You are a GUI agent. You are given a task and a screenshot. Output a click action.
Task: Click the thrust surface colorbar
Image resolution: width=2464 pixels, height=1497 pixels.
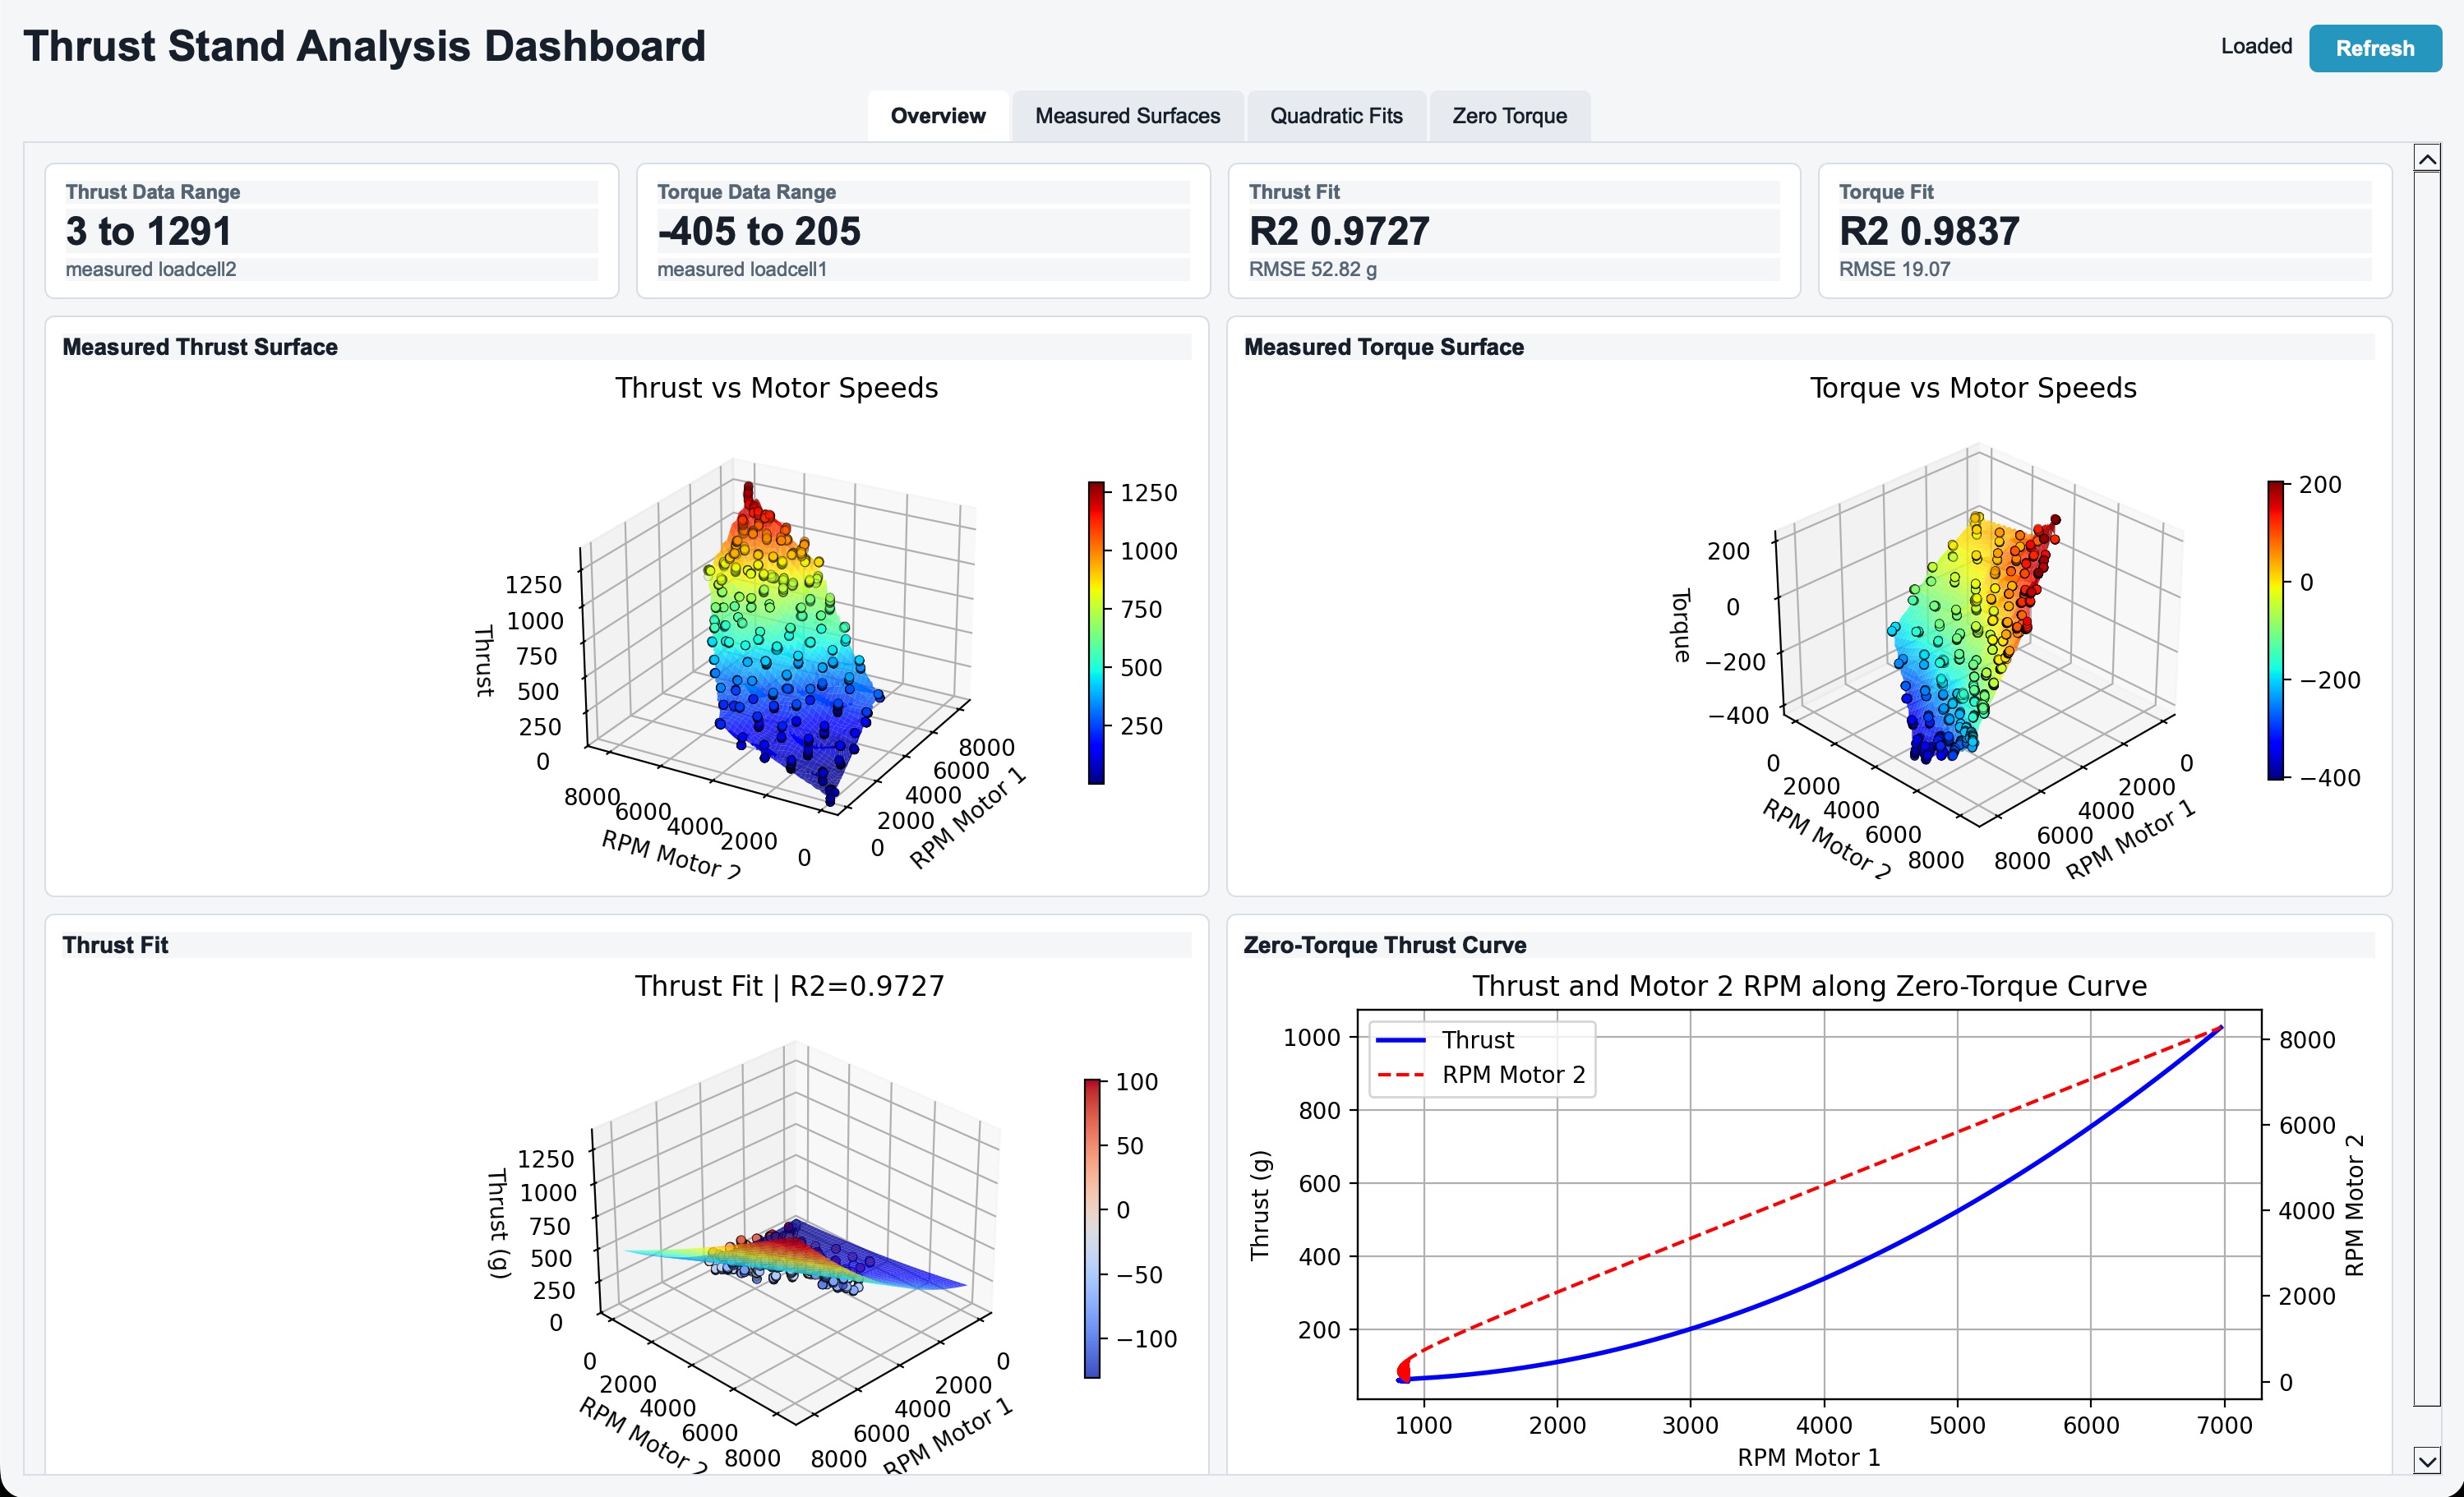point(1096,633)
